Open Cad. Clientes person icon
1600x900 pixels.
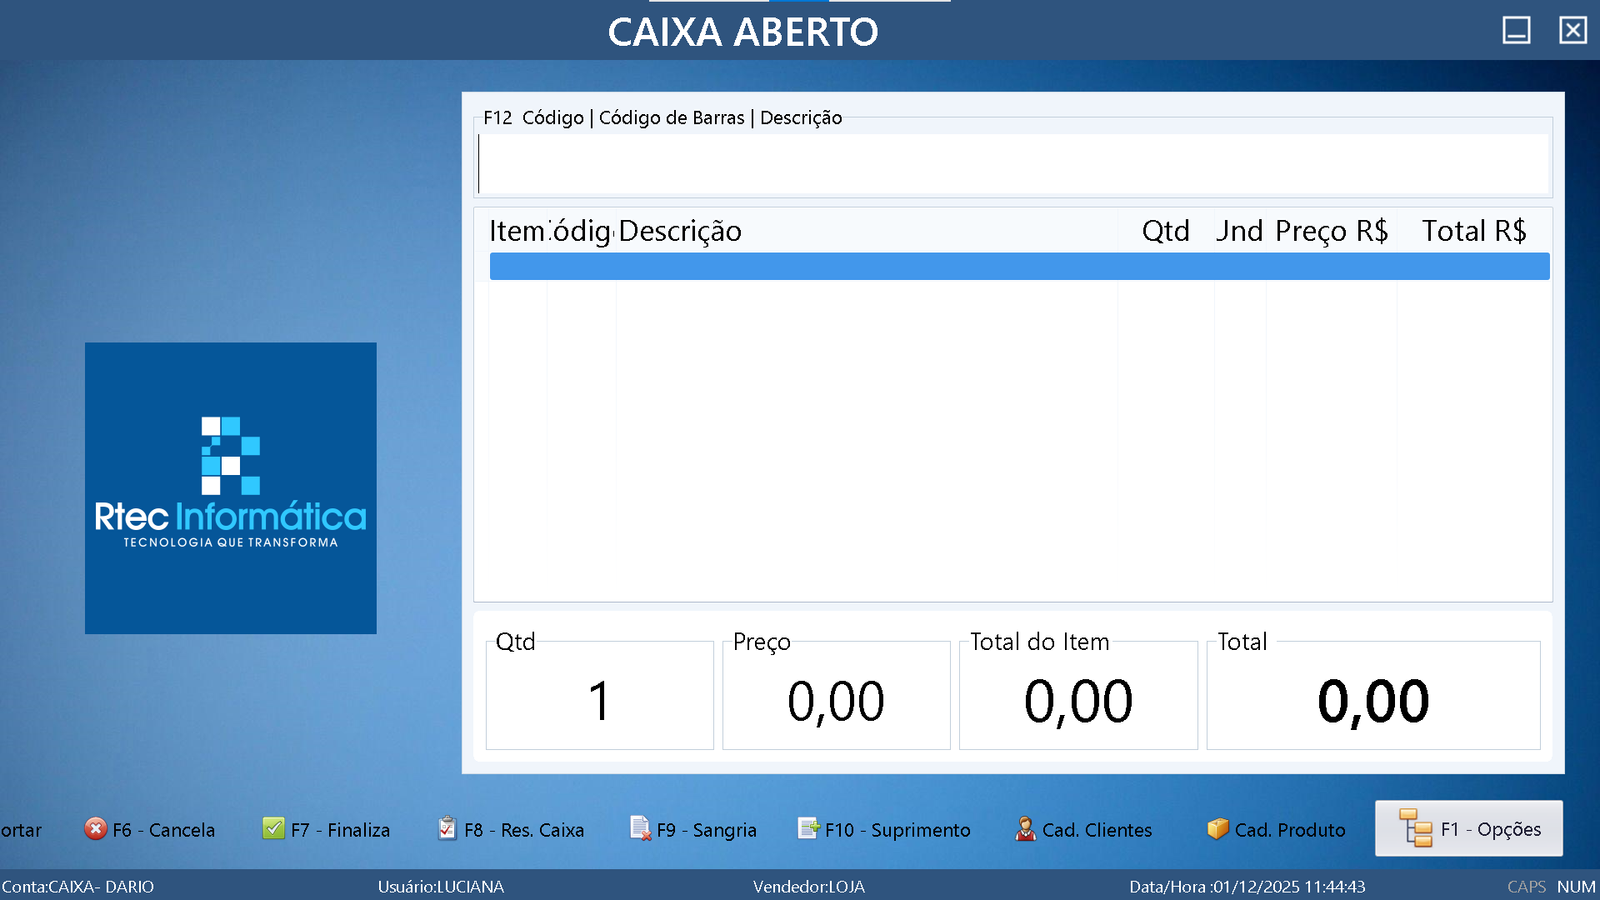pos(1025,829)
